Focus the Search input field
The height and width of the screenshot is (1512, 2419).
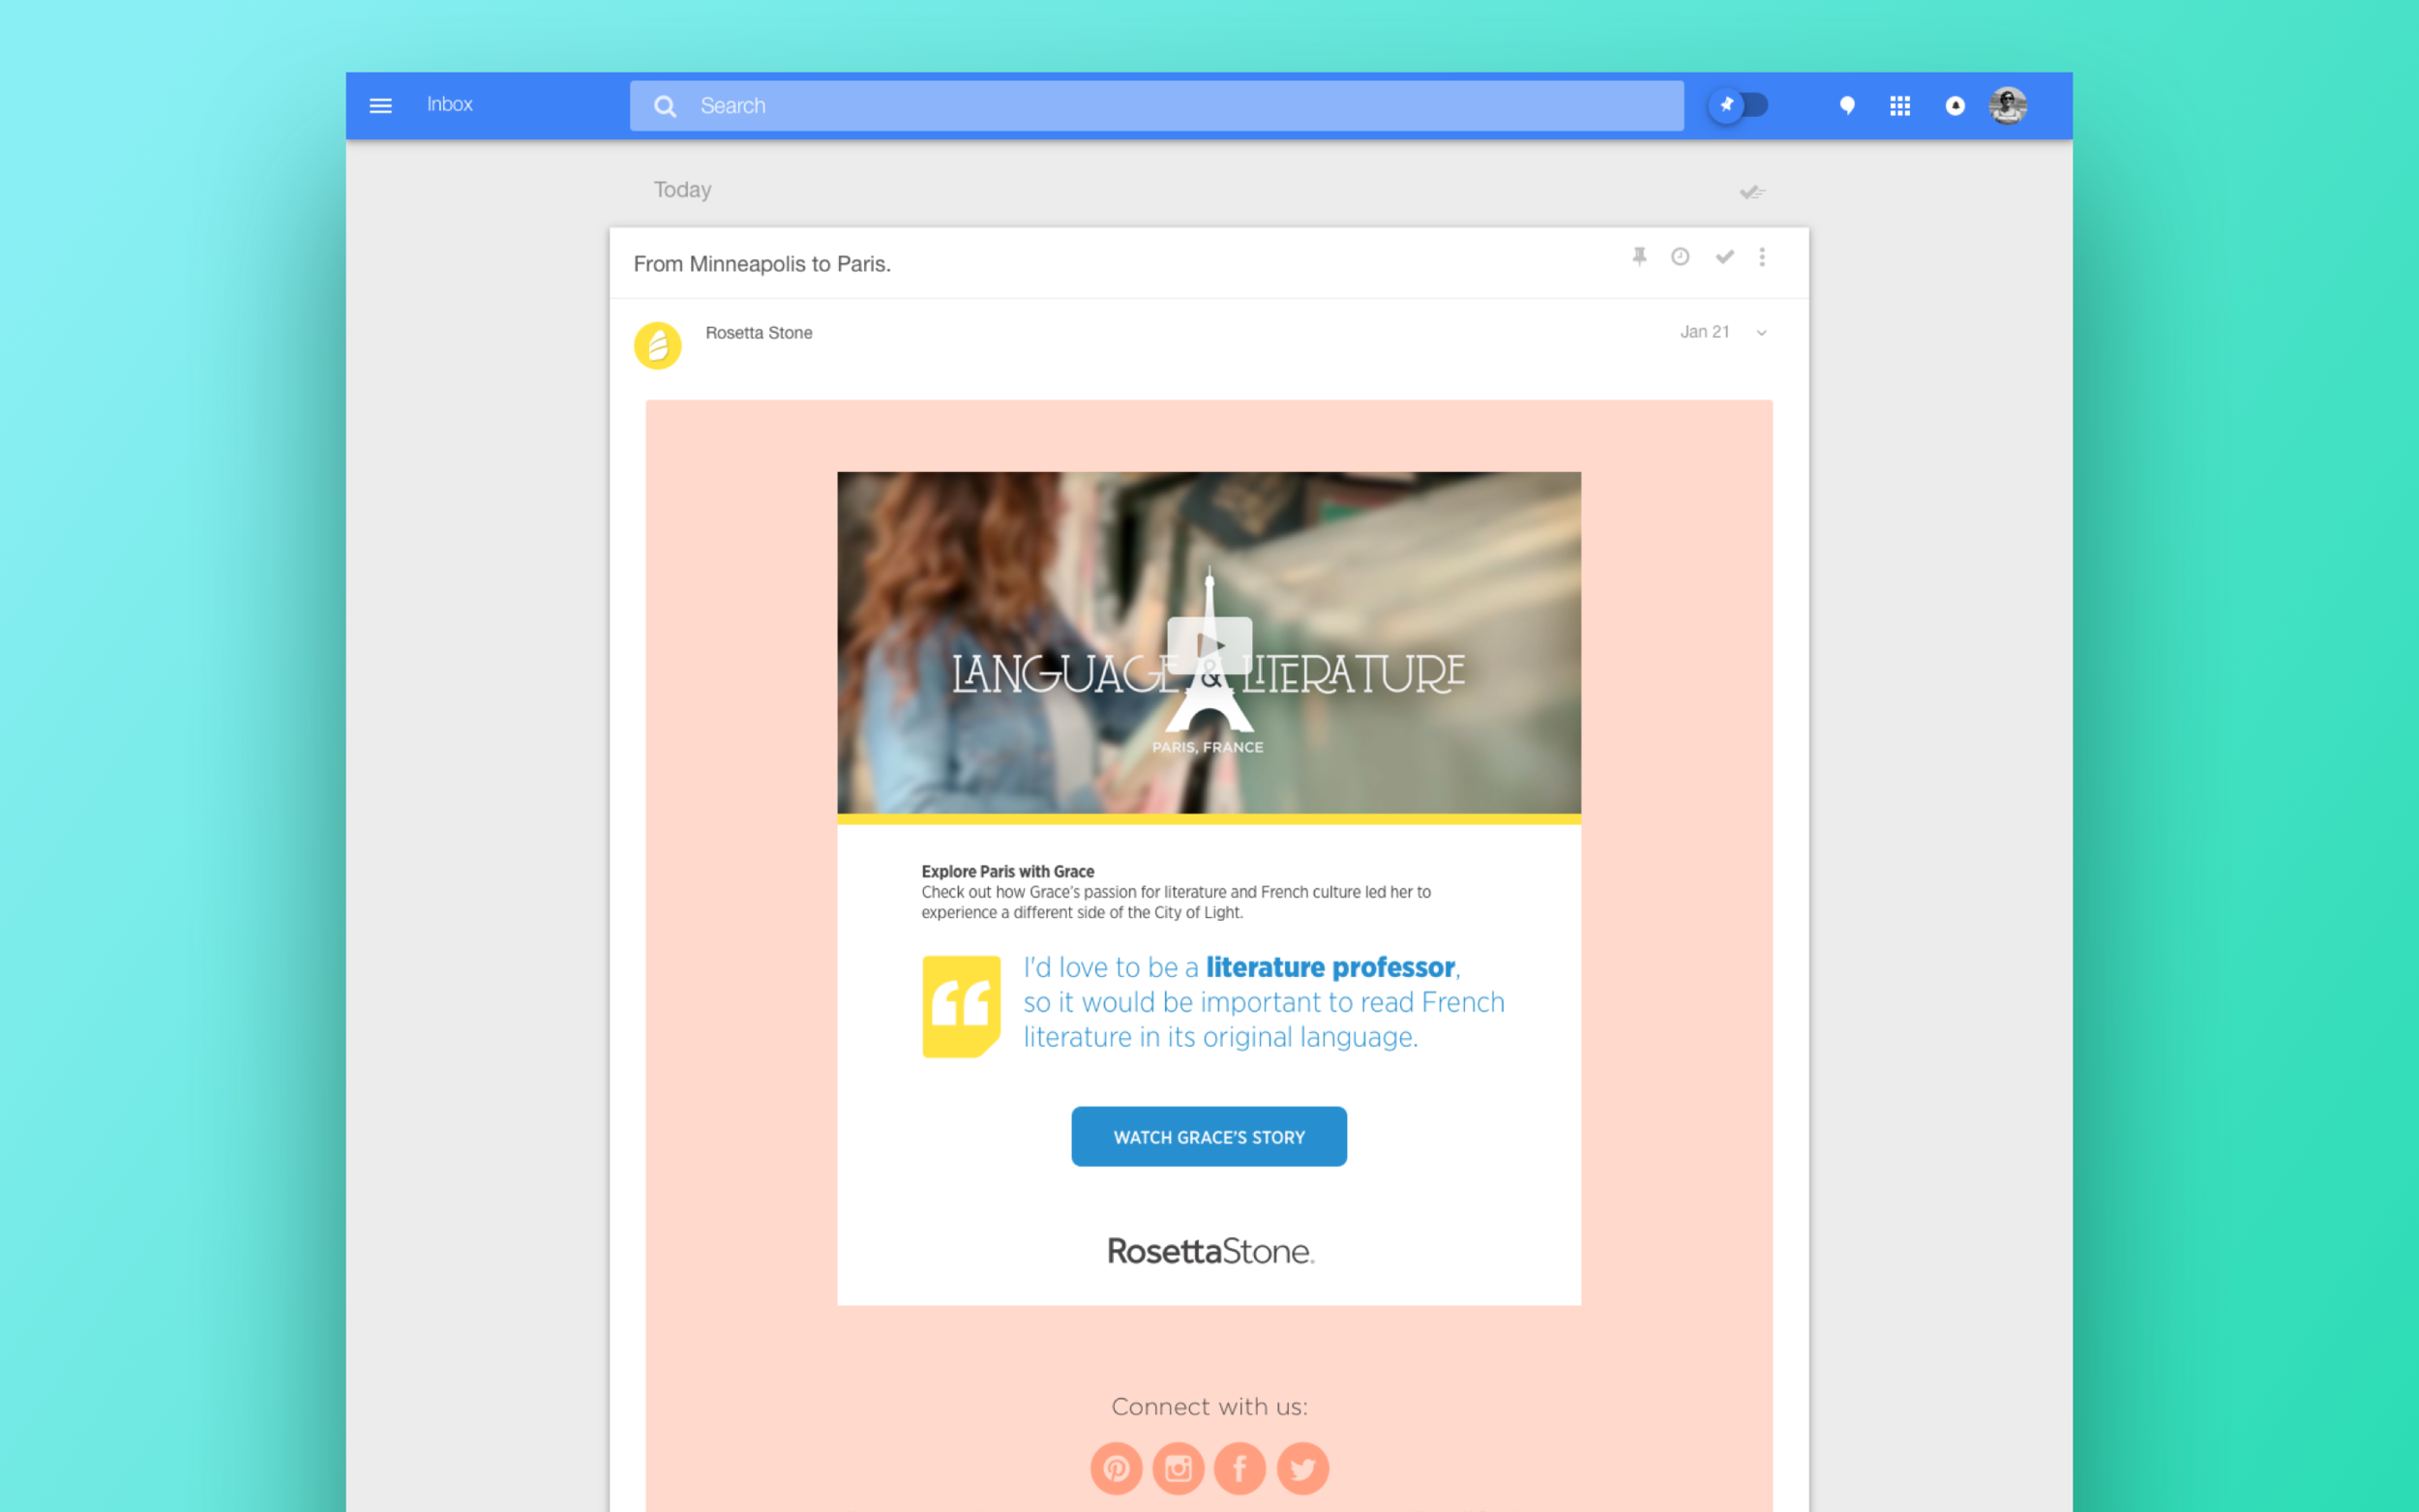1156,106
